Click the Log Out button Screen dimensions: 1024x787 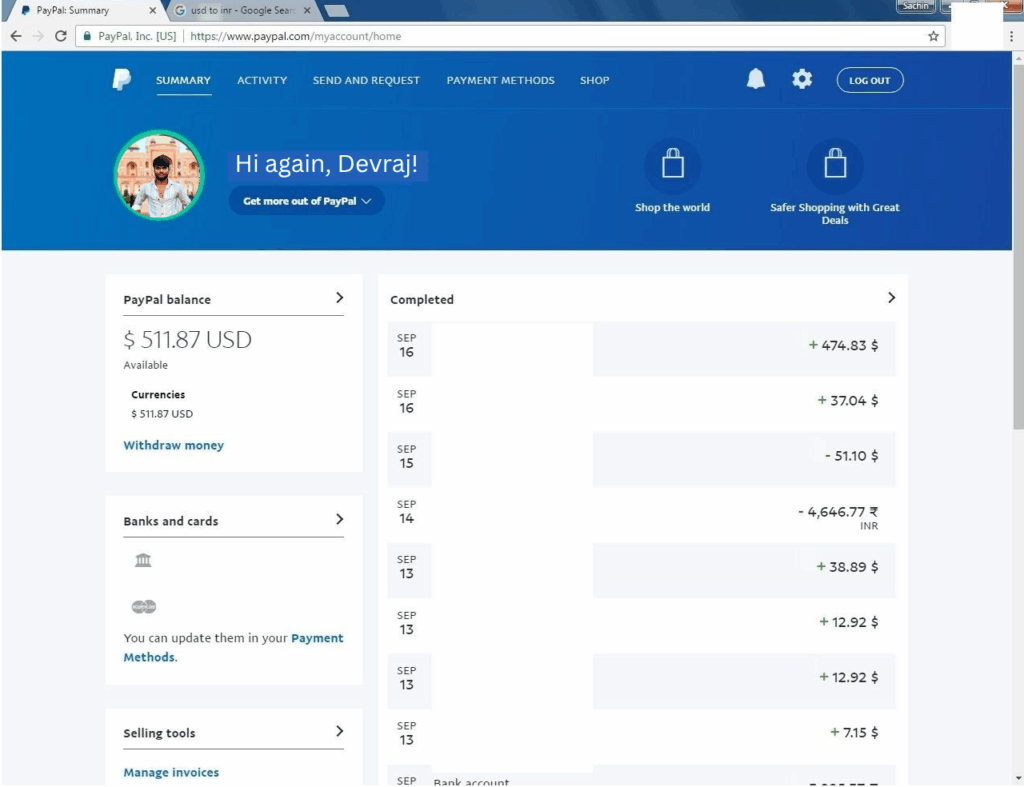[869, 81]
